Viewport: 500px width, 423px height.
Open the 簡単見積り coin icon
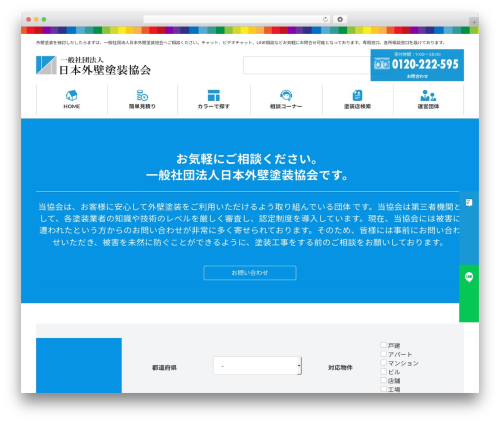click(142, 95)
